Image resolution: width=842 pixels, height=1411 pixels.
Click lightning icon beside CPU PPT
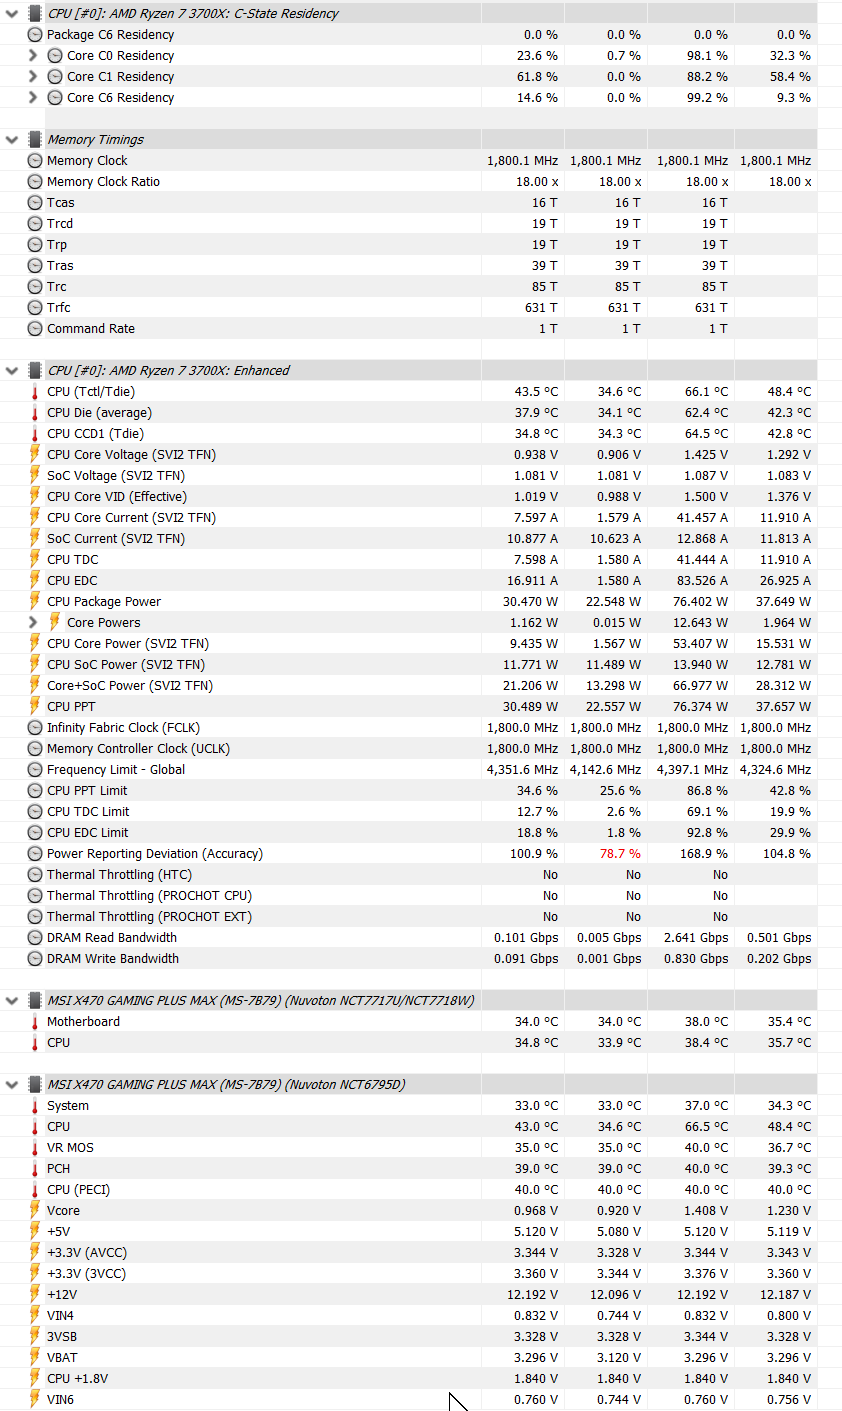[x=35, y=707]
